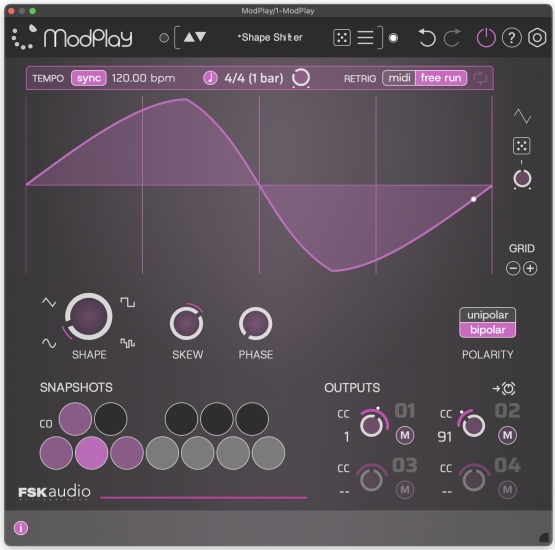Select the bright purple active snapshot
The width and height of the screenshot is (555, 550).
[91, 453]
